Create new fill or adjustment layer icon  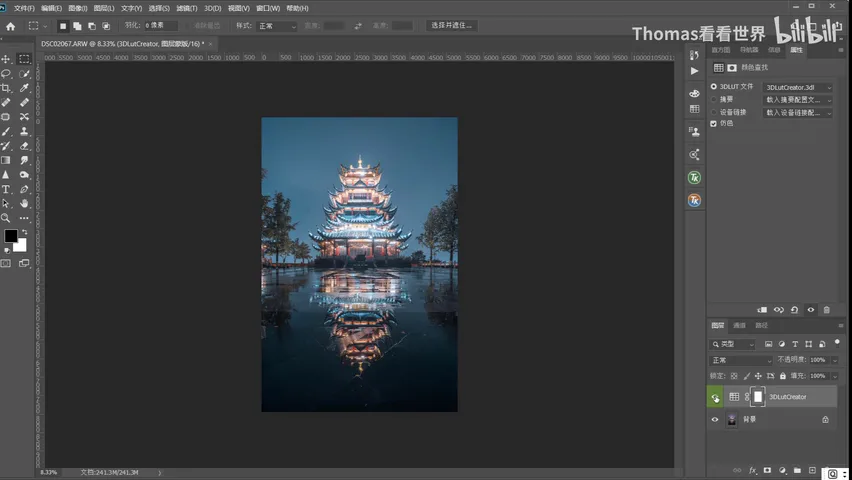pyautogui.click(x=782, y=471)
